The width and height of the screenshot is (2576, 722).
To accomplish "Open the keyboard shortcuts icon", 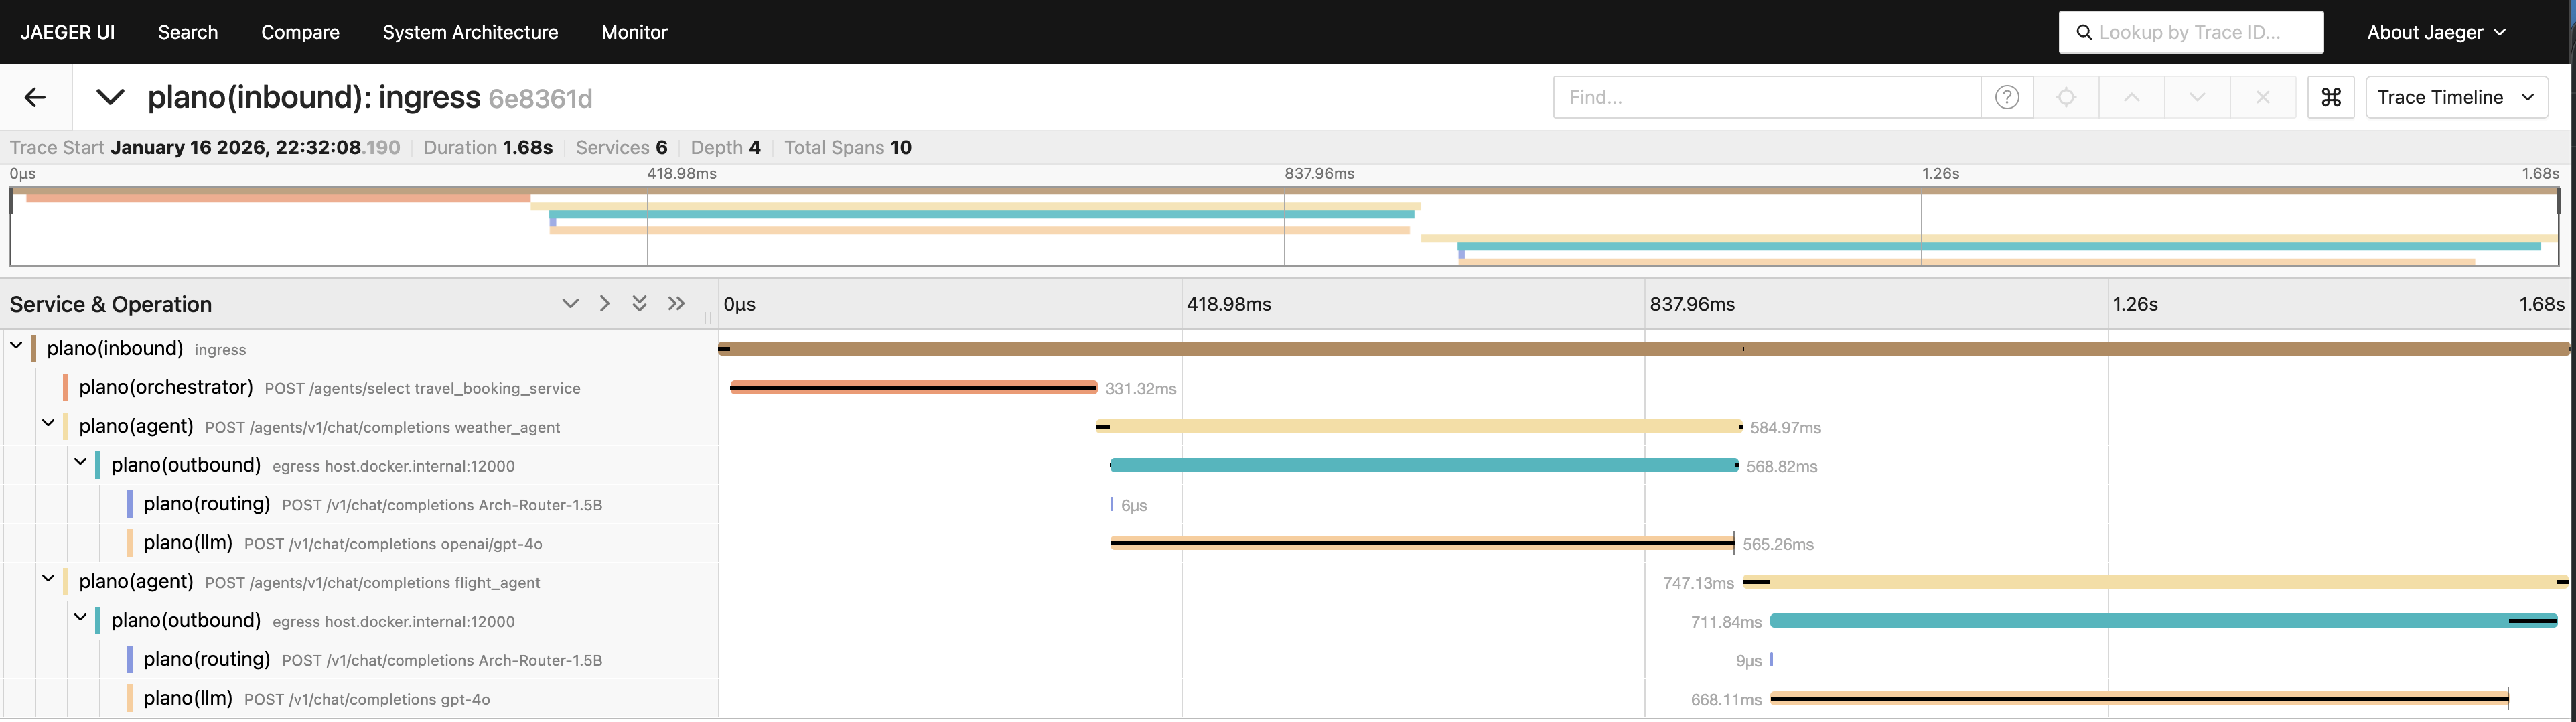I will click(2331, 97).
